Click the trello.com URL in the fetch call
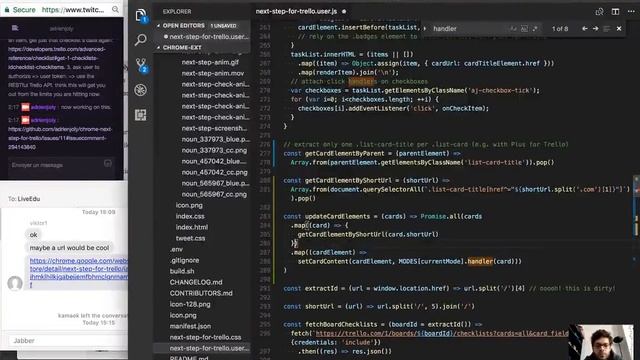Image resolution: width=640 pixels, height=360 pixels. (x=442, y=333)
